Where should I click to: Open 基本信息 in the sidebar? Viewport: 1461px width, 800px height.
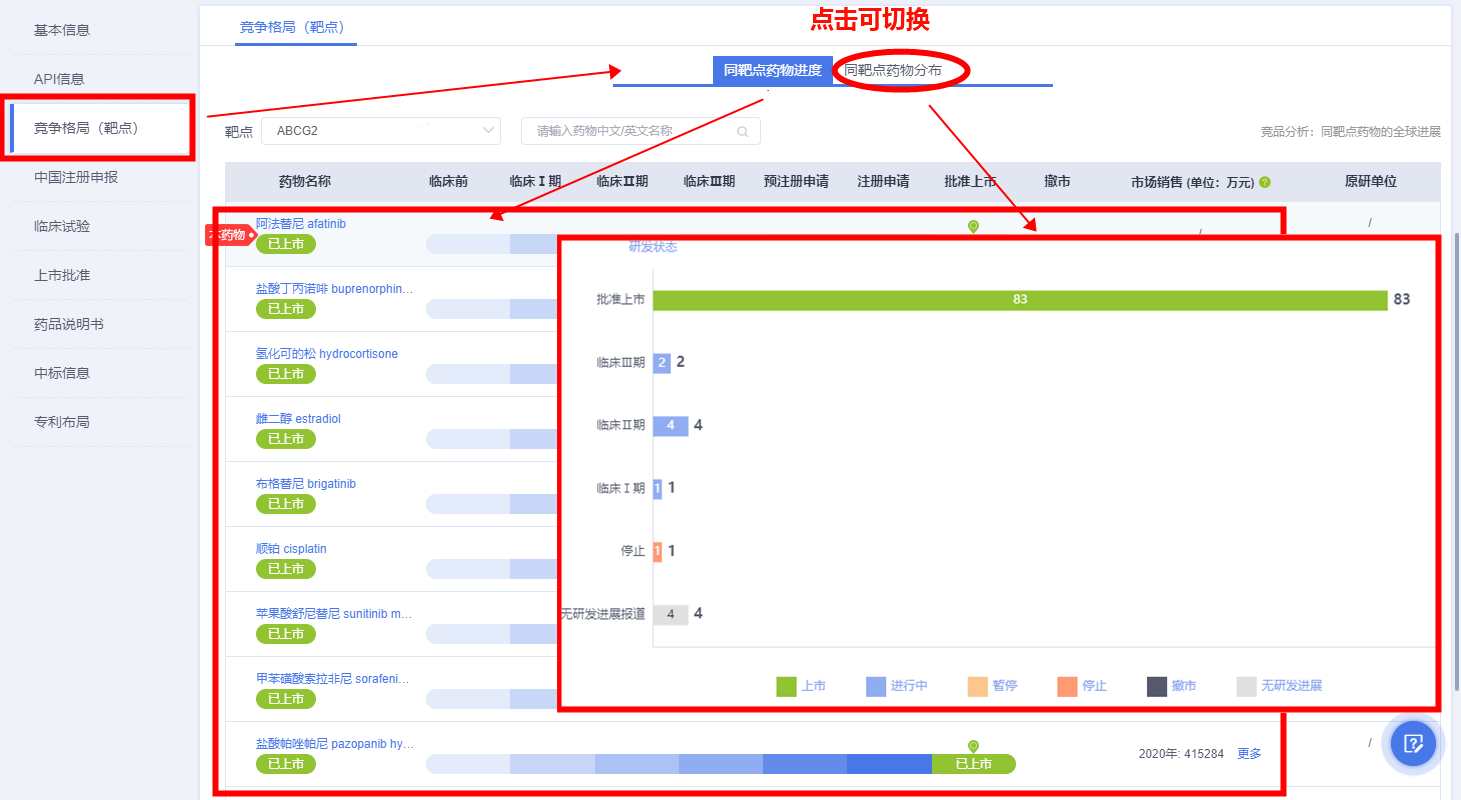(x=62, y=30)
